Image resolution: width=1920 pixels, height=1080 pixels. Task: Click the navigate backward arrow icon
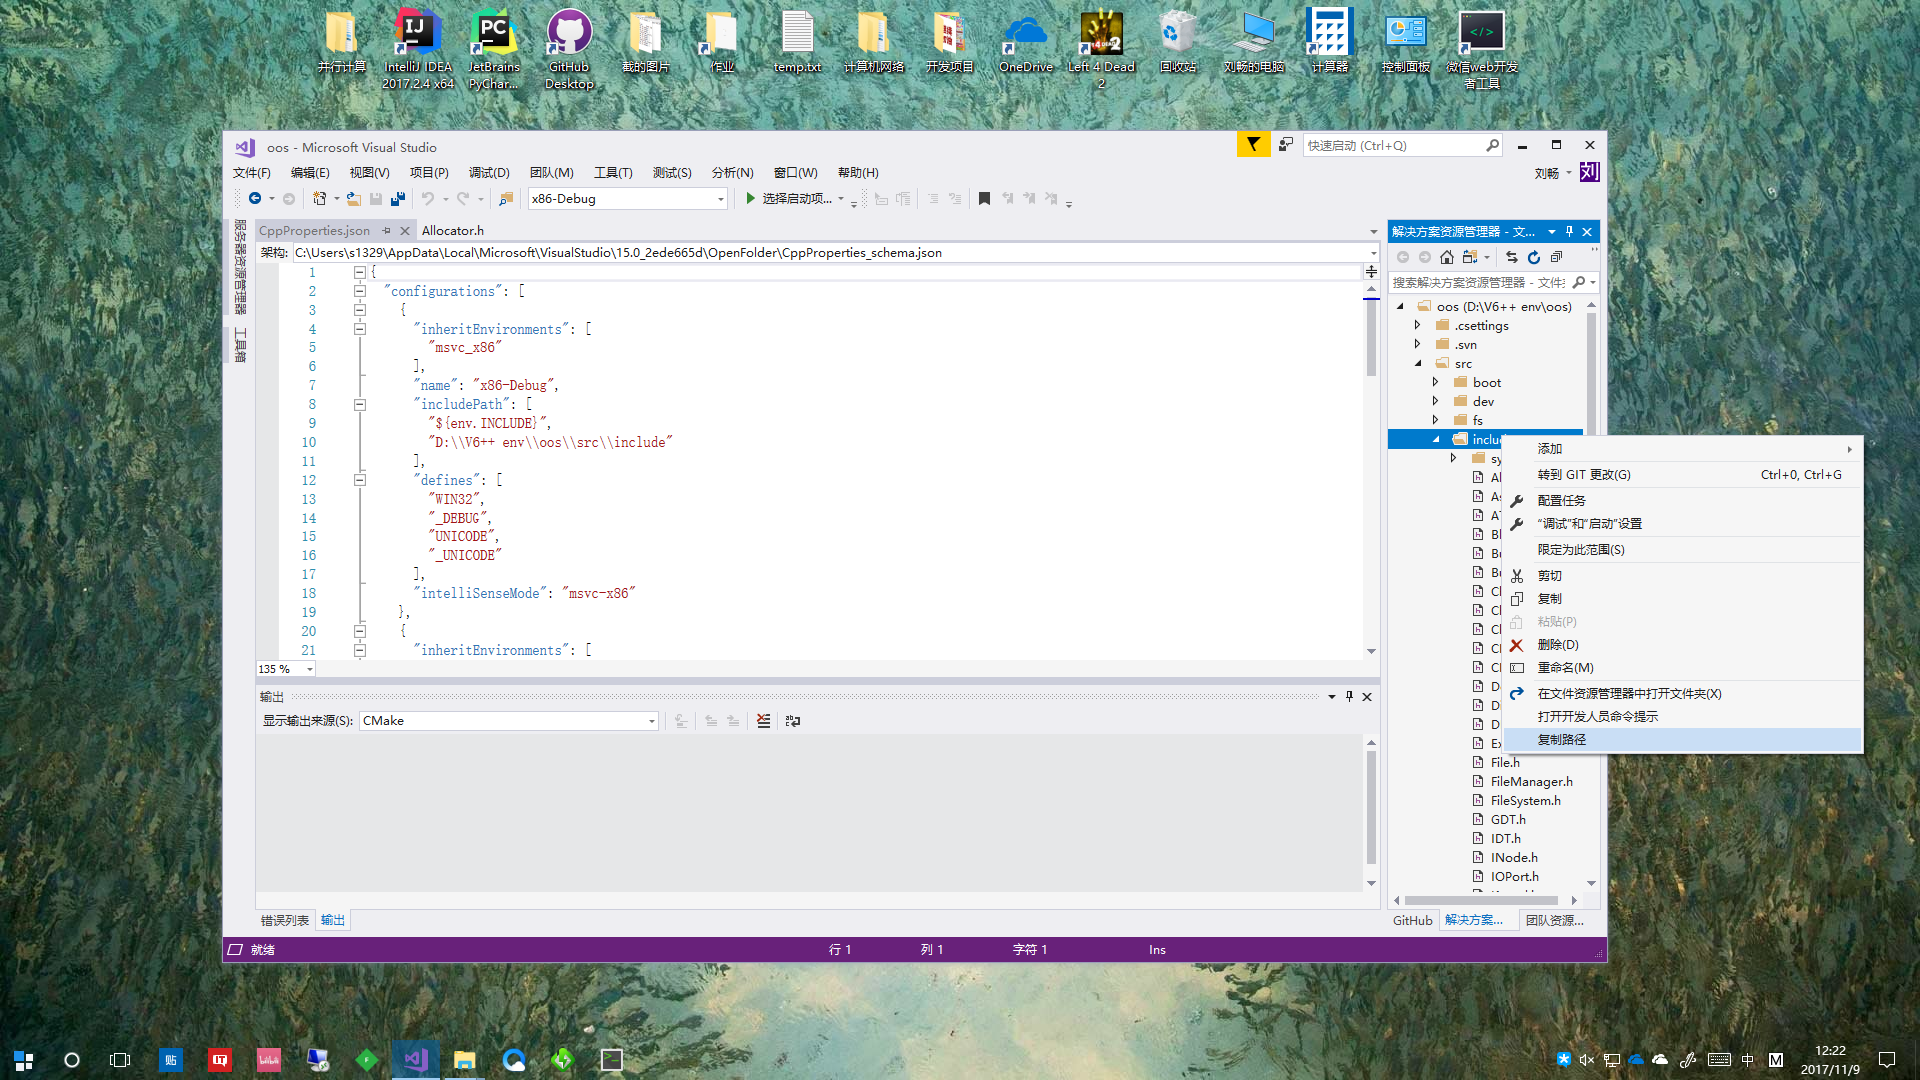click(255, 199)
